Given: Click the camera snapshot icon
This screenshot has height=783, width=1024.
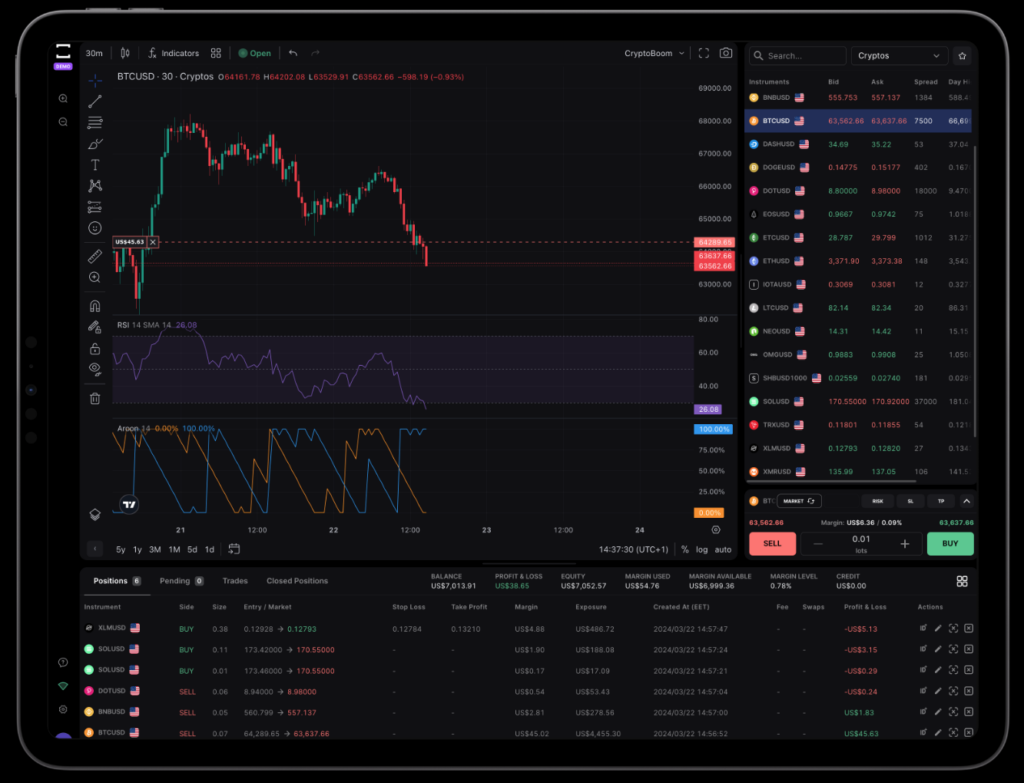Looking at the screenshot, I should coord(727,53).
